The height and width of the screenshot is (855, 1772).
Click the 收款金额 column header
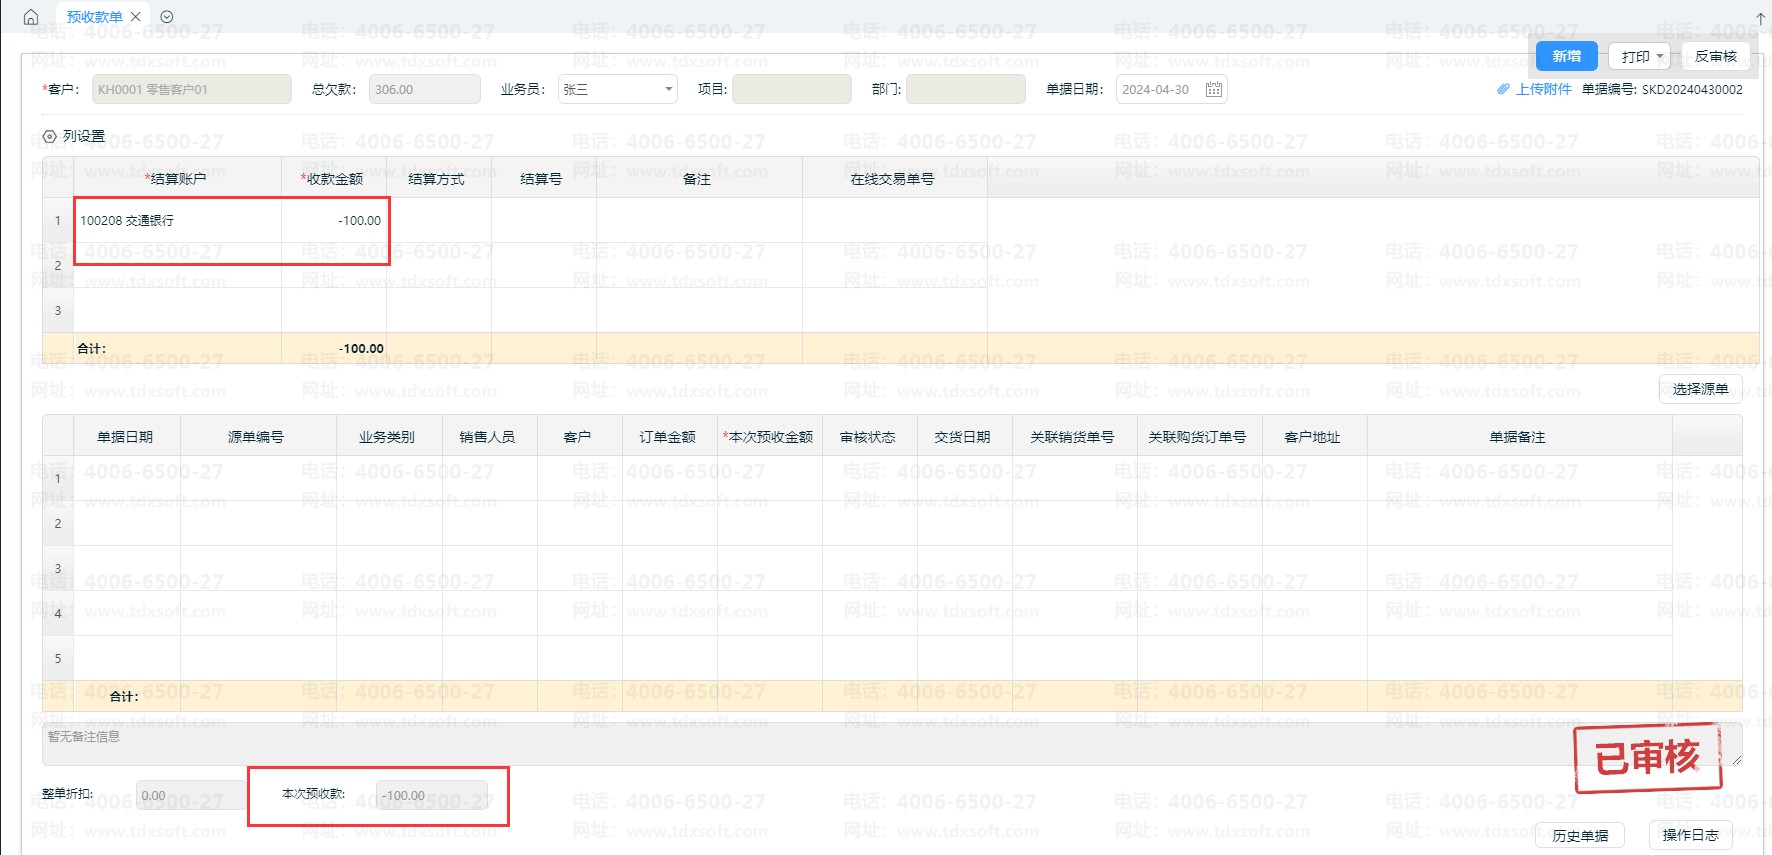coord(334,179)
